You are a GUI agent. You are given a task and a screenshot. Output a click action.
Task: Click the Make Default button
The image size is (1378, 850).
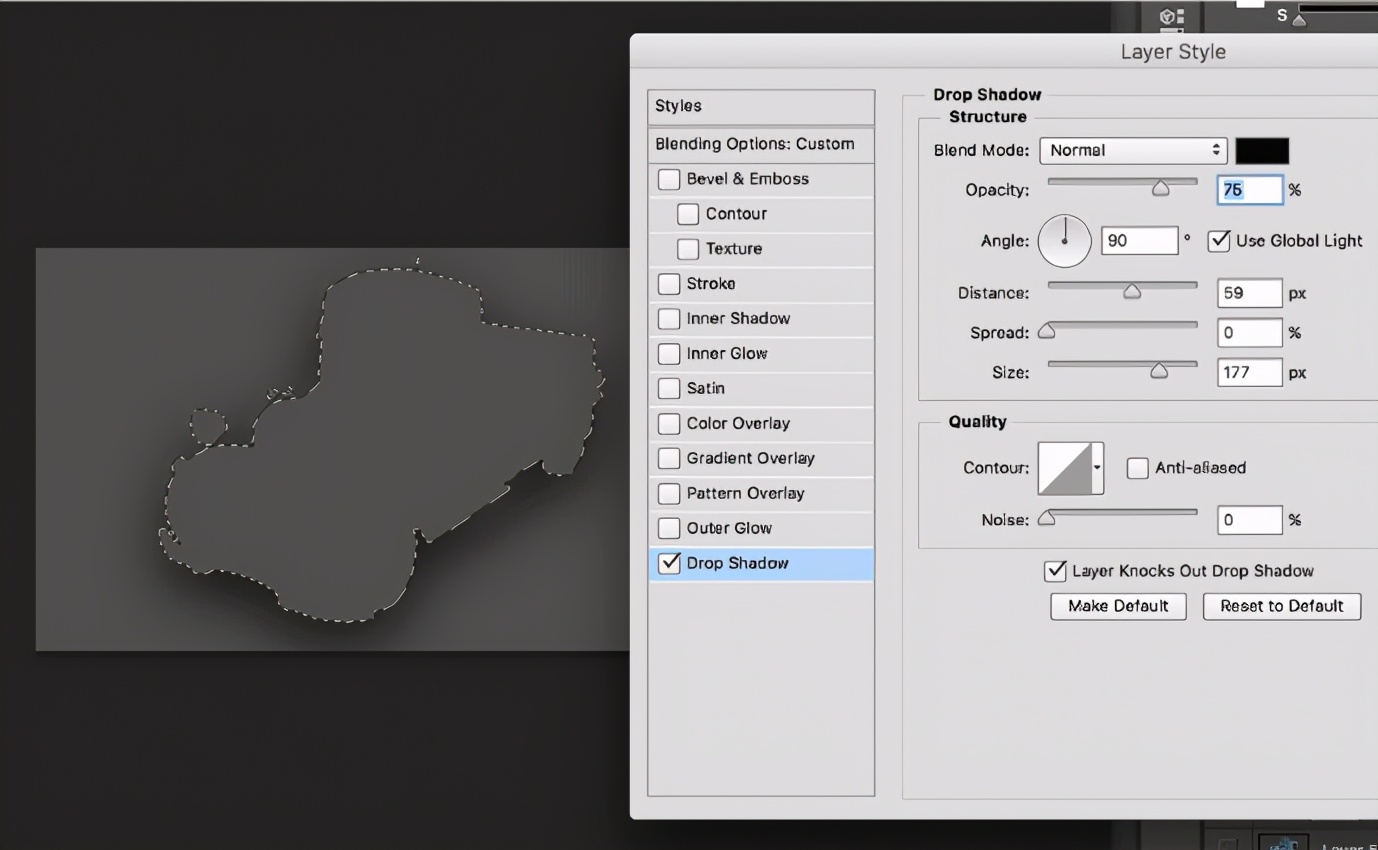1118,606
